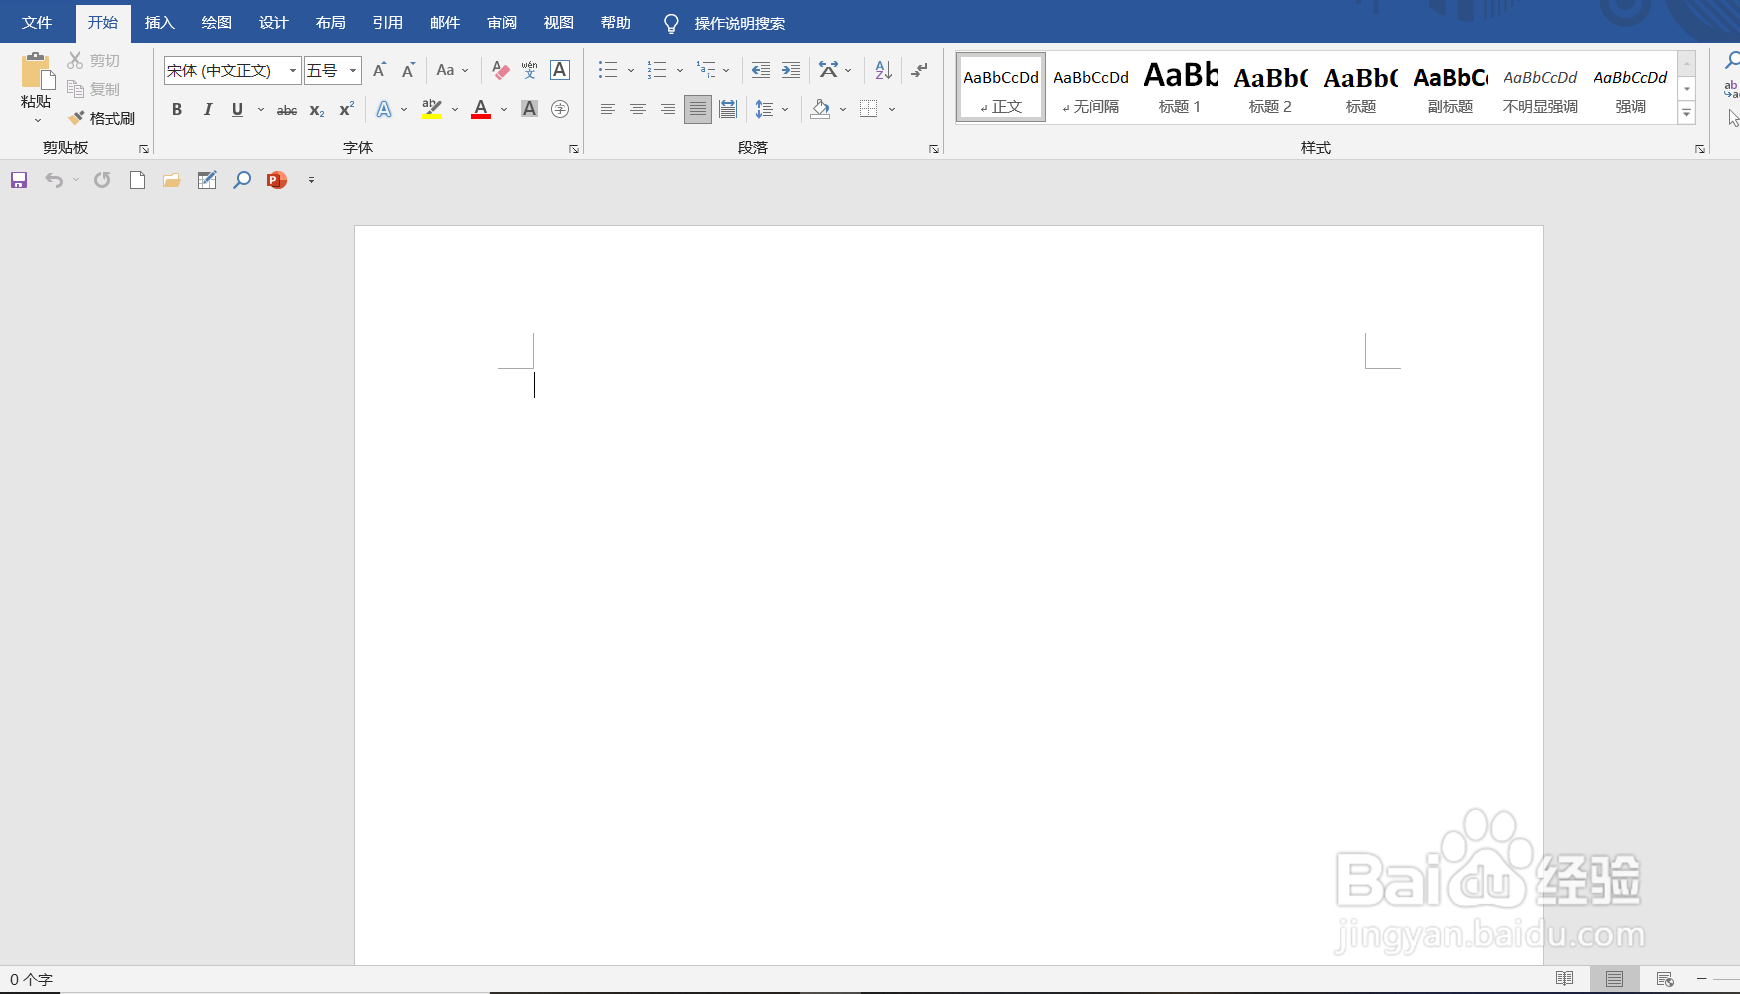This screenshot has height=994, width=1740.
Task: Click the Redo/repeat icon in quick access toolbar
Action: 102,180
